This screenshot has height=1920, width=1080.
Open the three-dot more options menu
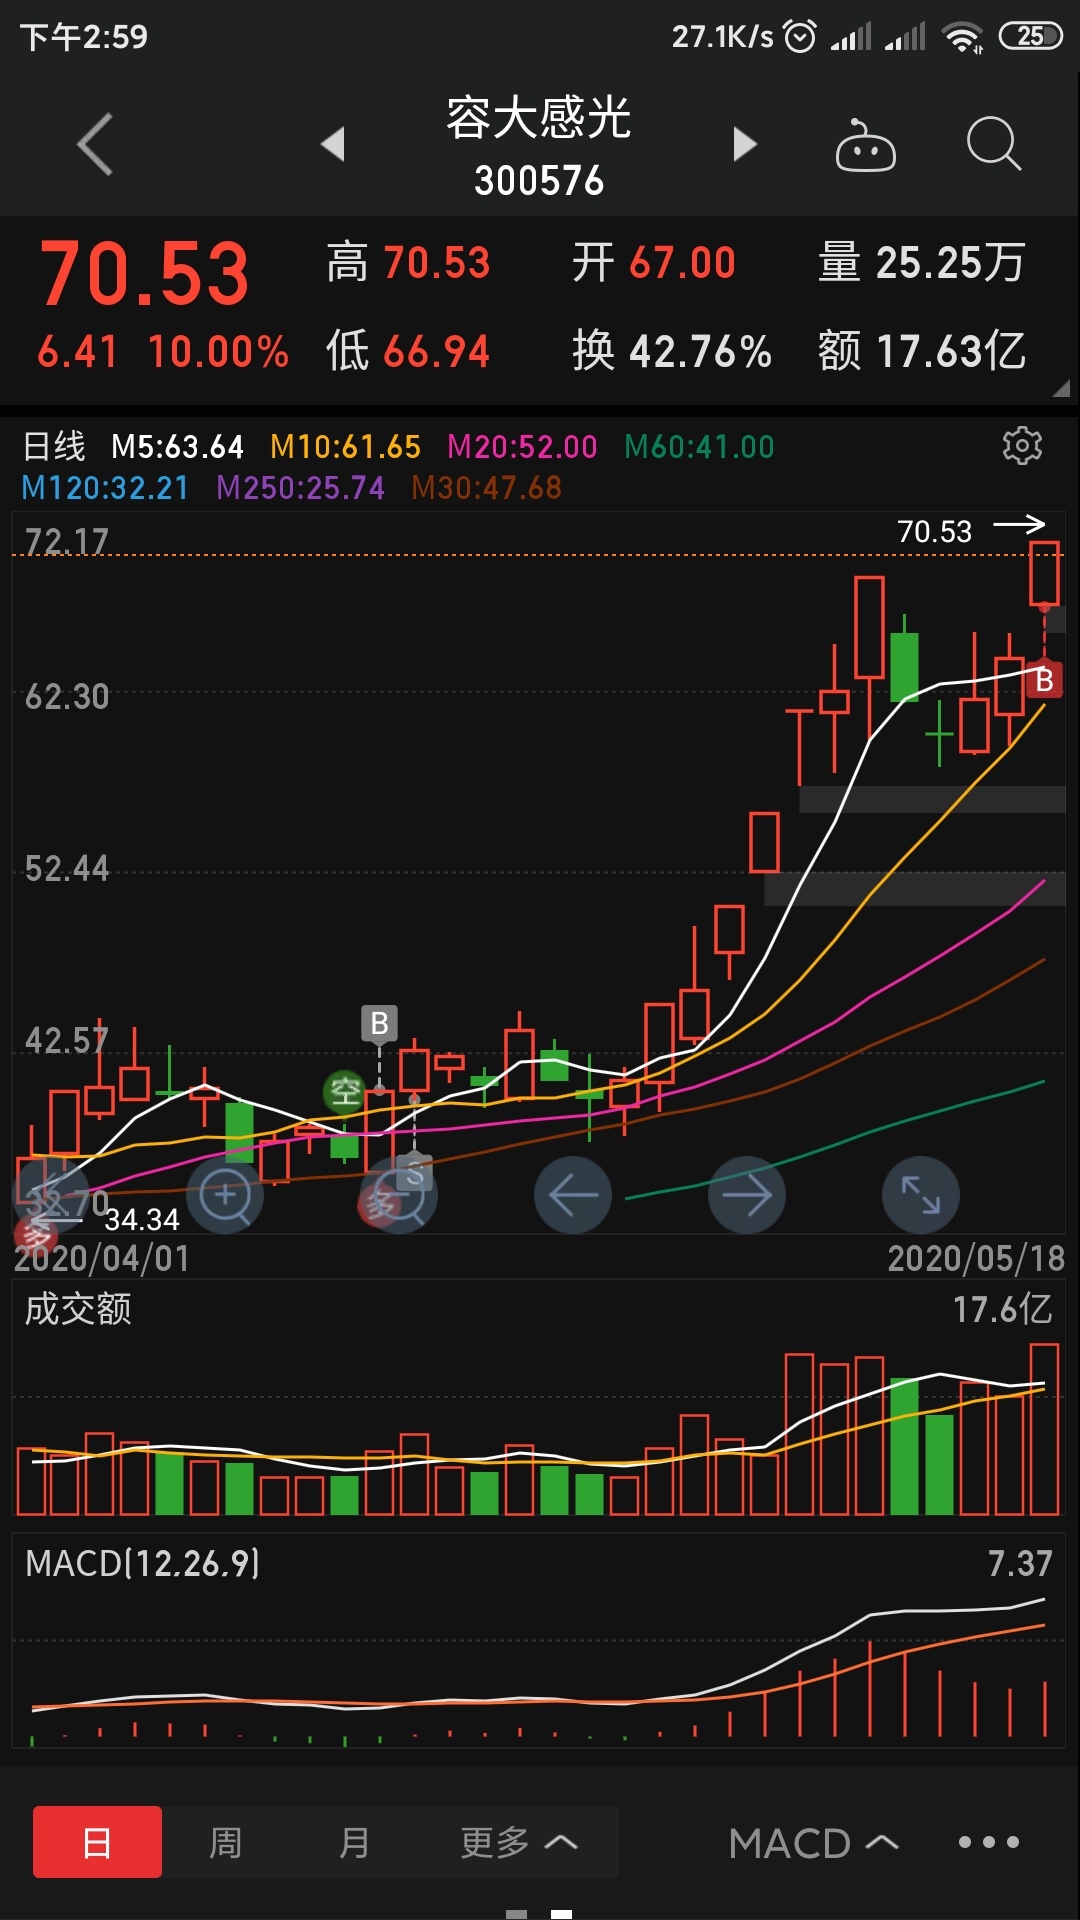click(x=988, y=1842)
